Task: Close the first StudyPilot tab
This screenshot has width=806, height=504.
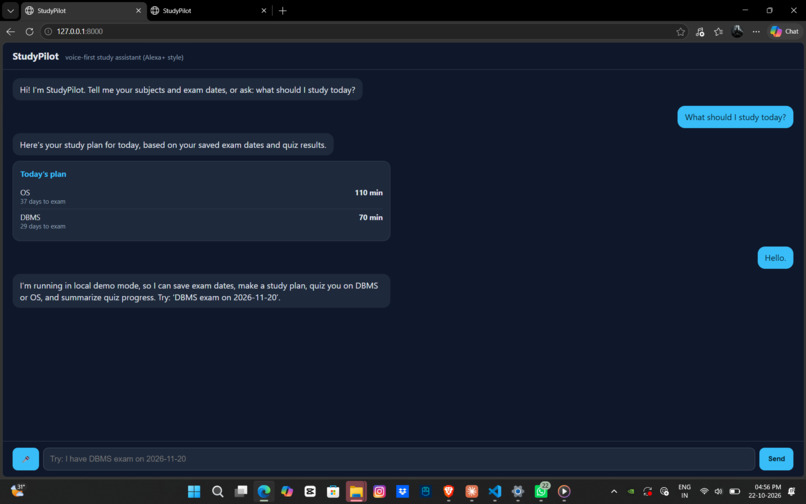Action: pyautogui.click(x=138, y=11)
